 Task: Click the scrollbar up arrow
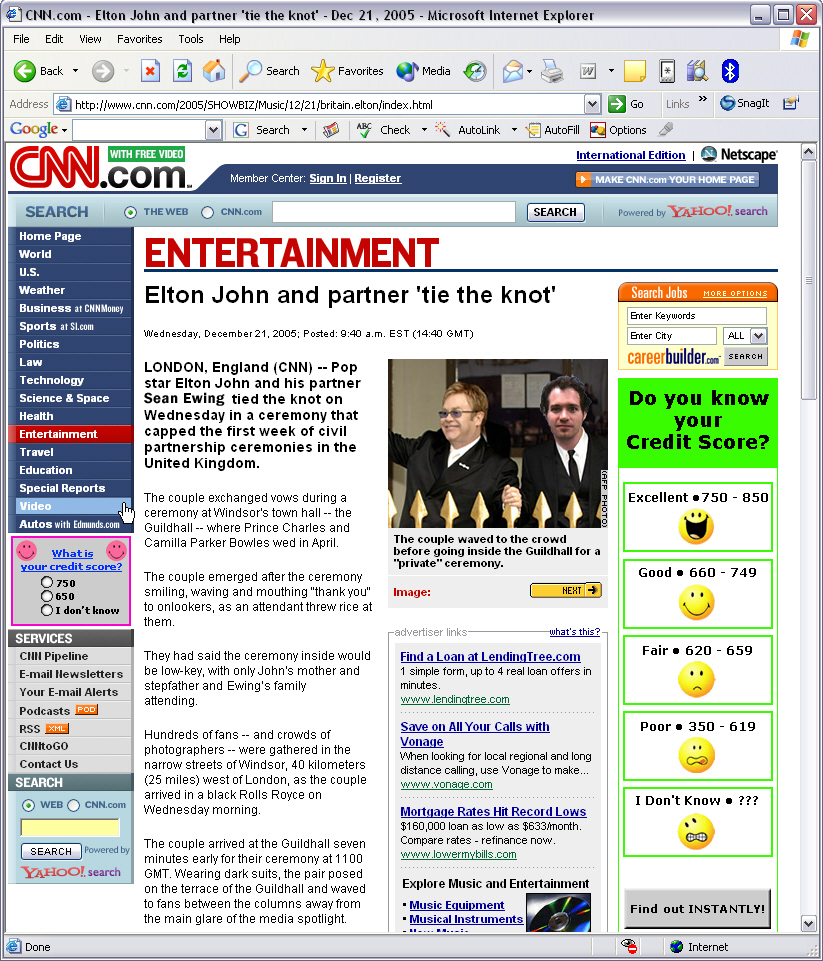coord(808,151)
